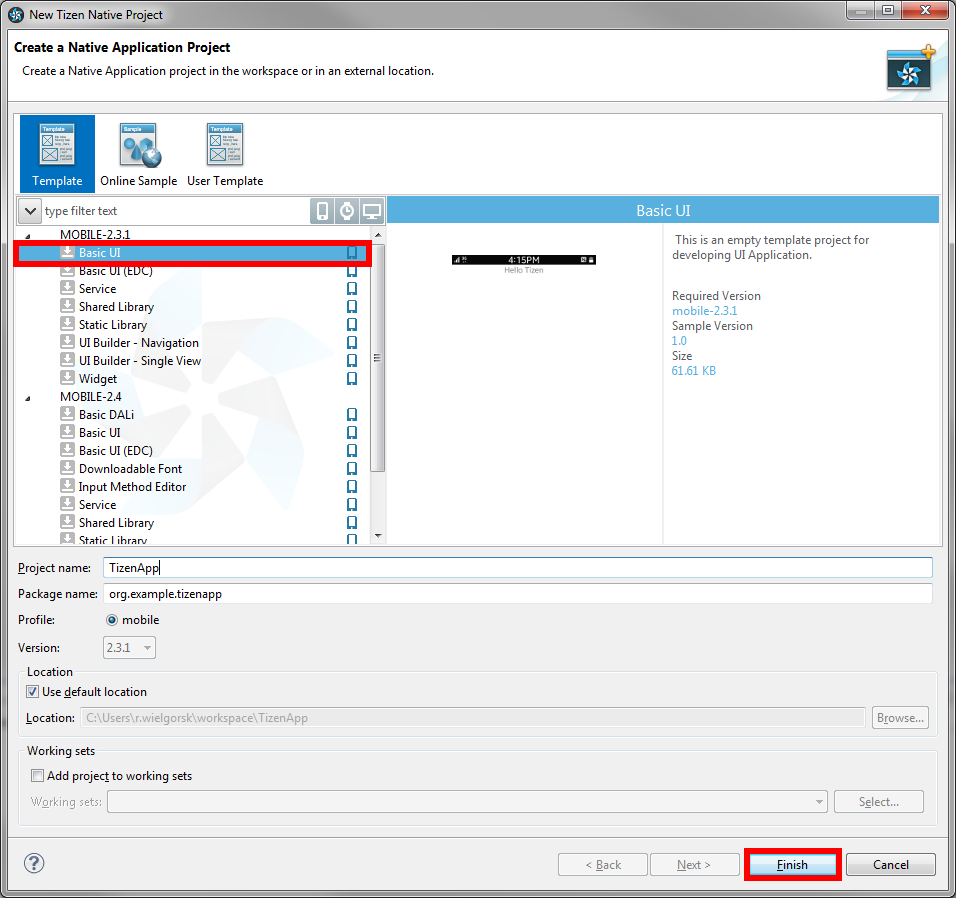This screenshot has width=956, height=898.
Task: Click the help question mark icon
Action: coord(34,863)
